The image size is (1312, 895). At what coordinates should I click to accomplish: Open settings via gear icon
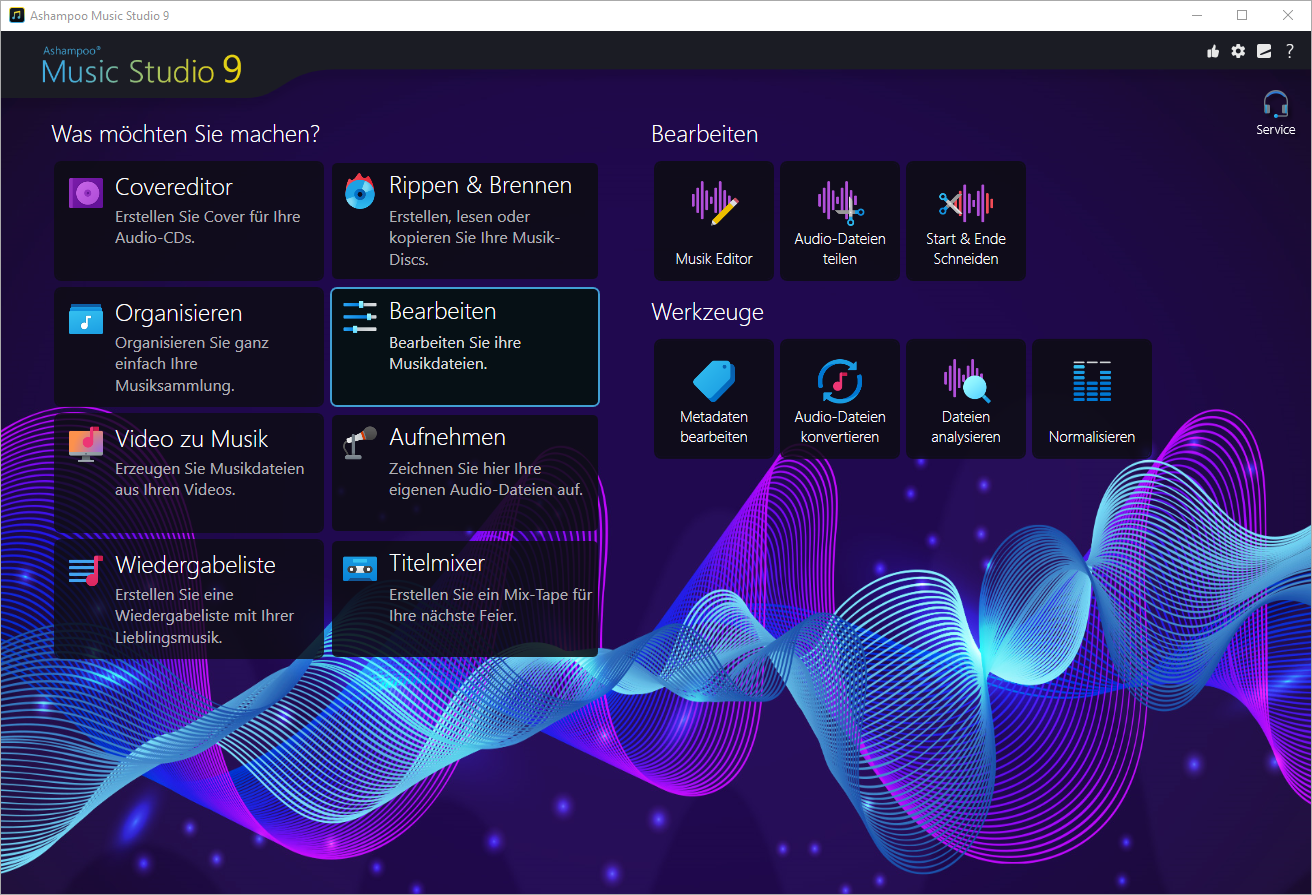1238,51
